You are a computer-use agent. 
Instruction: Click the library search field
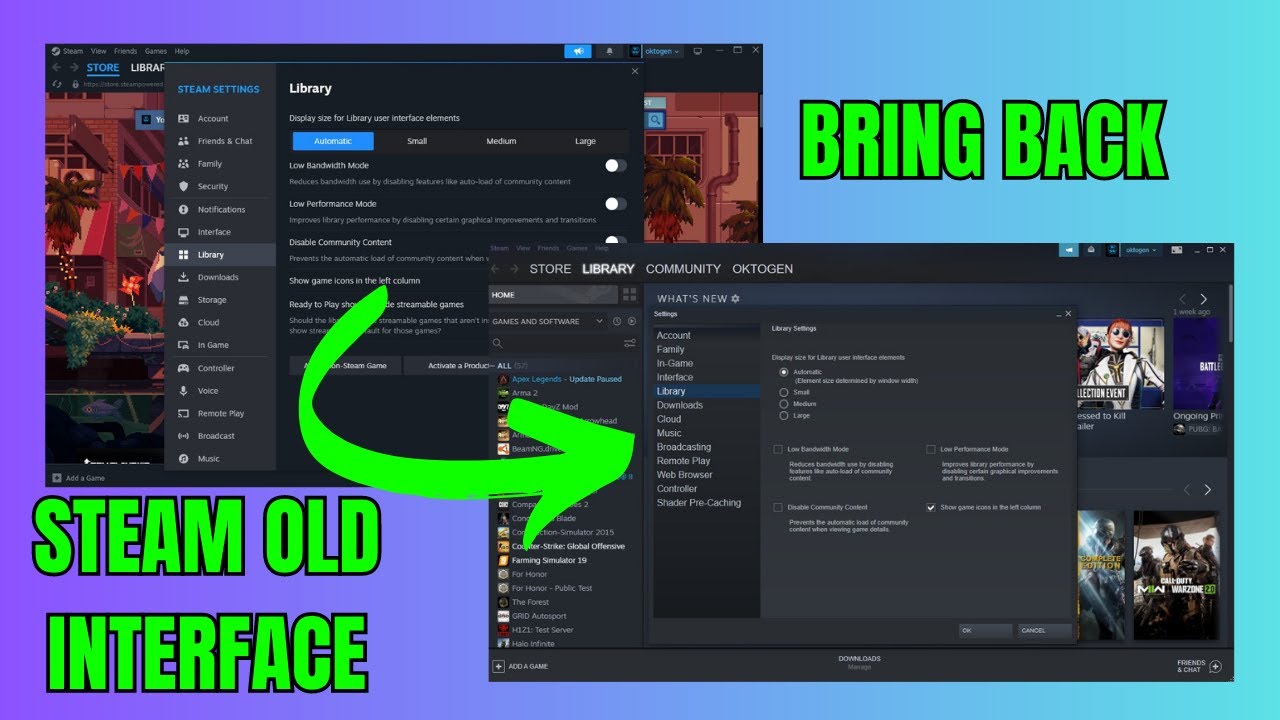(x=555, y=343)
